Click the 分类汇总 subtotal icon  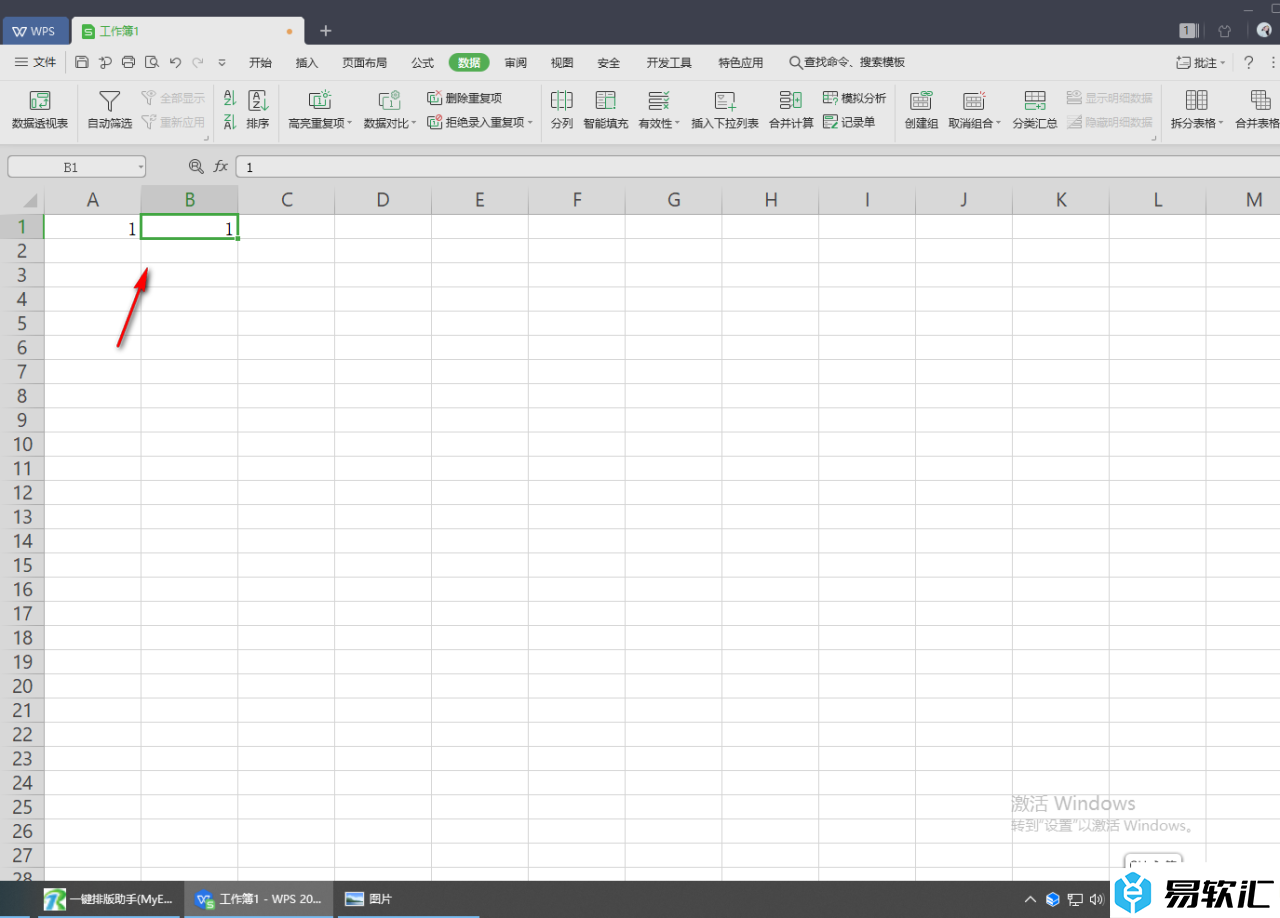pos(1035,100)
